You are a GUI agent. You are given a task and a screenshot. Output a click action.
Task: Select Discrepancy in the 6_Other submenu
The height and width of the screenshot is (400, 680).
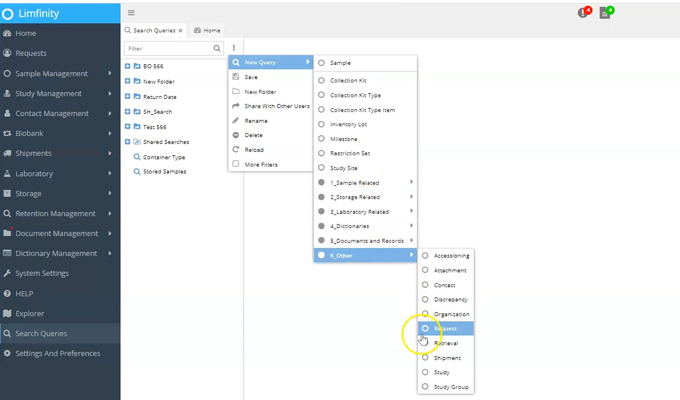pyautogui.click(x=446, y=299)
